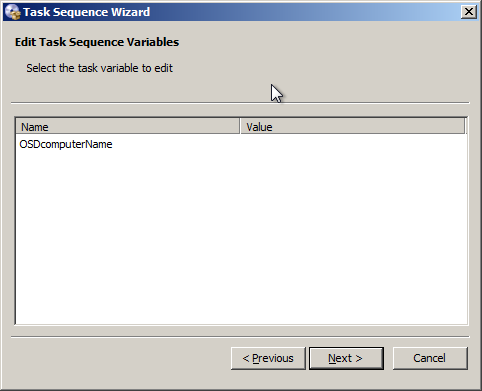Click the gray area left of the Previous button

pyautogui.click(x=120, y=358)
